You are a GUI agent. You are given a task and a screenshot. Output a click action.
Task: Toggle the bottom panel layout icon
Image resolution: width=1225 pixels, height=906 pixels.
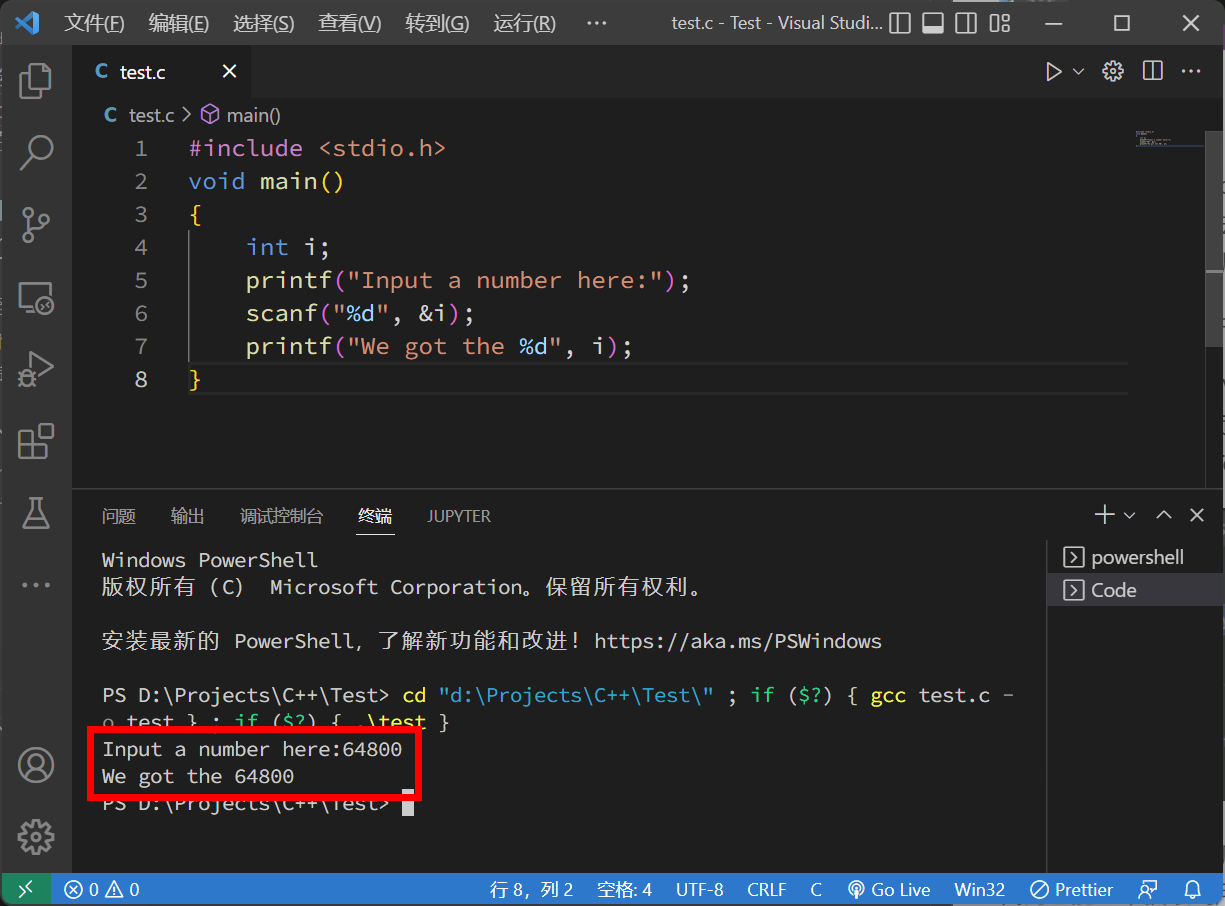[x=933, y=23]
